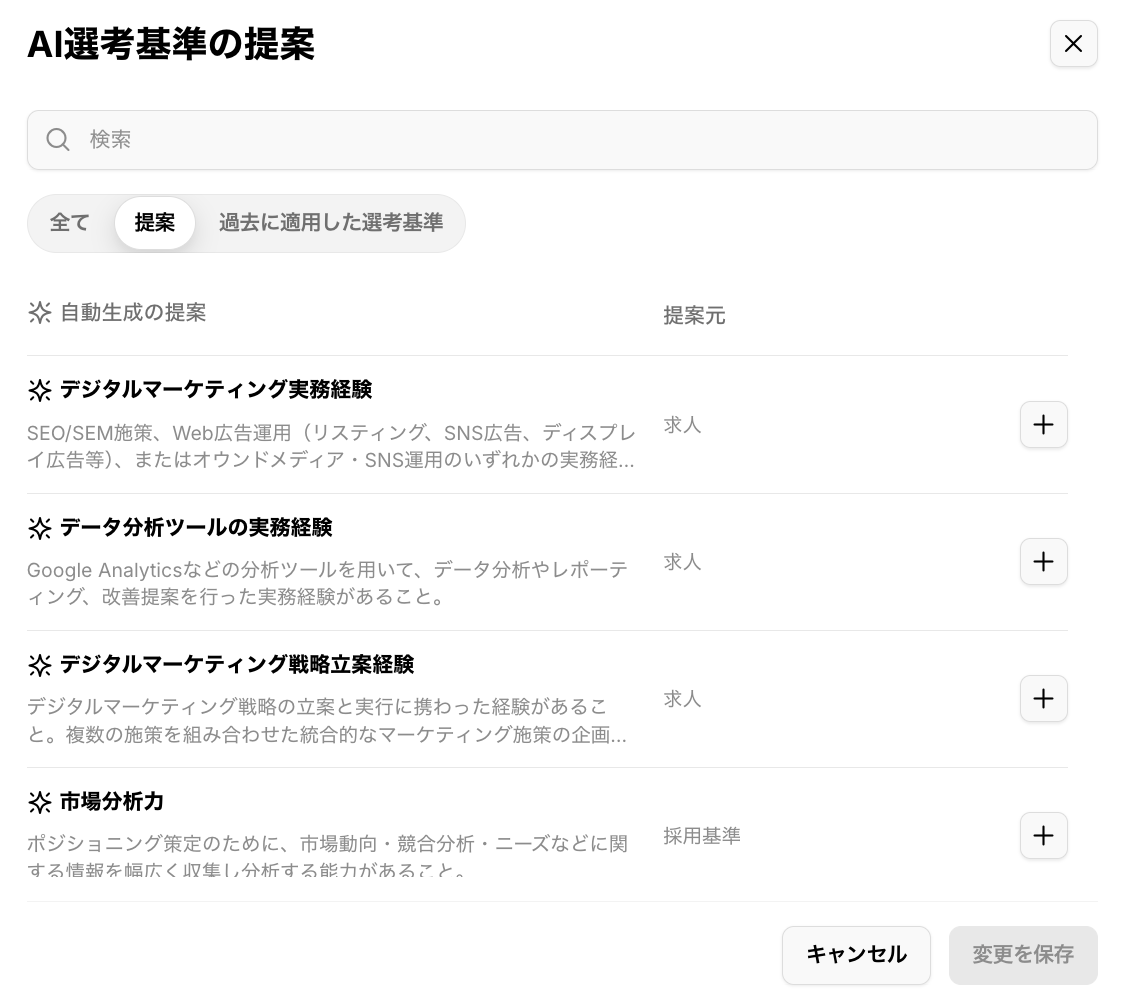
Task: Open the 過去に適用した選考基準 tab
Action: point(330,223)
